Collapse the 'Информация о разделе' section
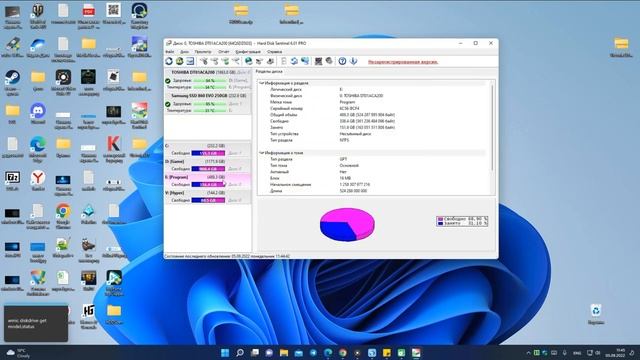 [261, 83]
